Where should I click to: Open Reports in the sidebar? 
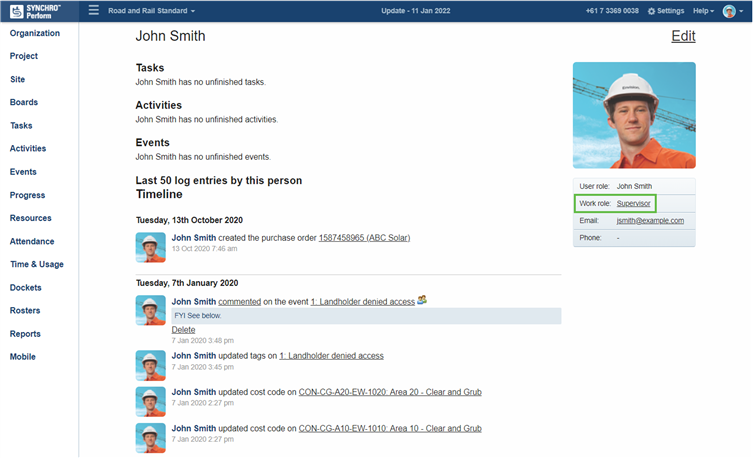click(25, 334)
